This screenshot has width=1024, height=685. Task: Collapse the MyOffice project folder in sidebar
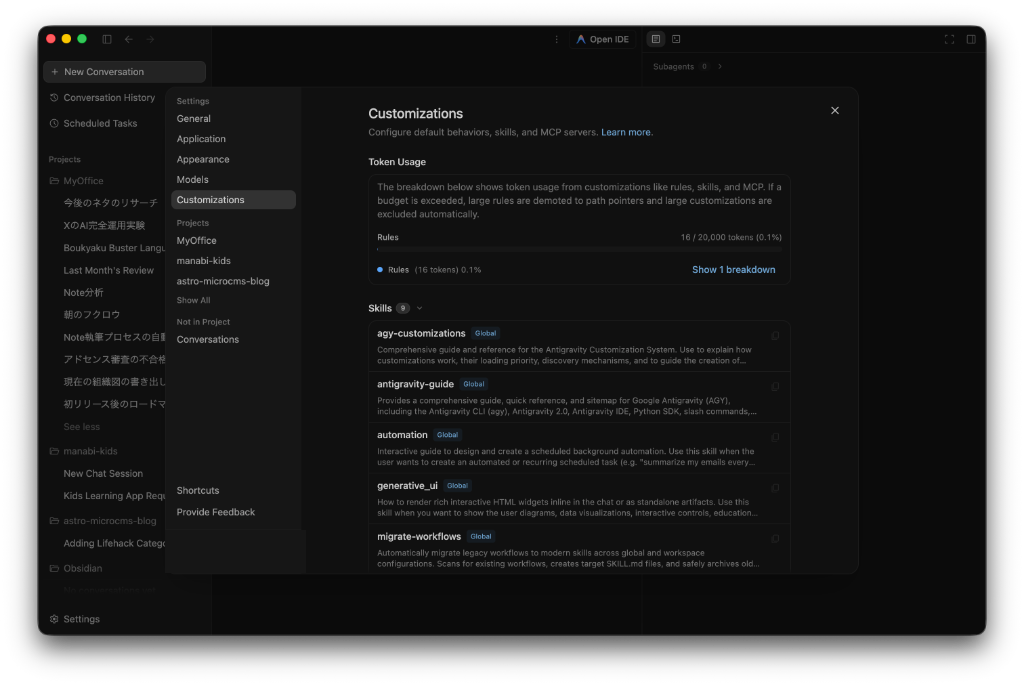click(x=54, y=181)
